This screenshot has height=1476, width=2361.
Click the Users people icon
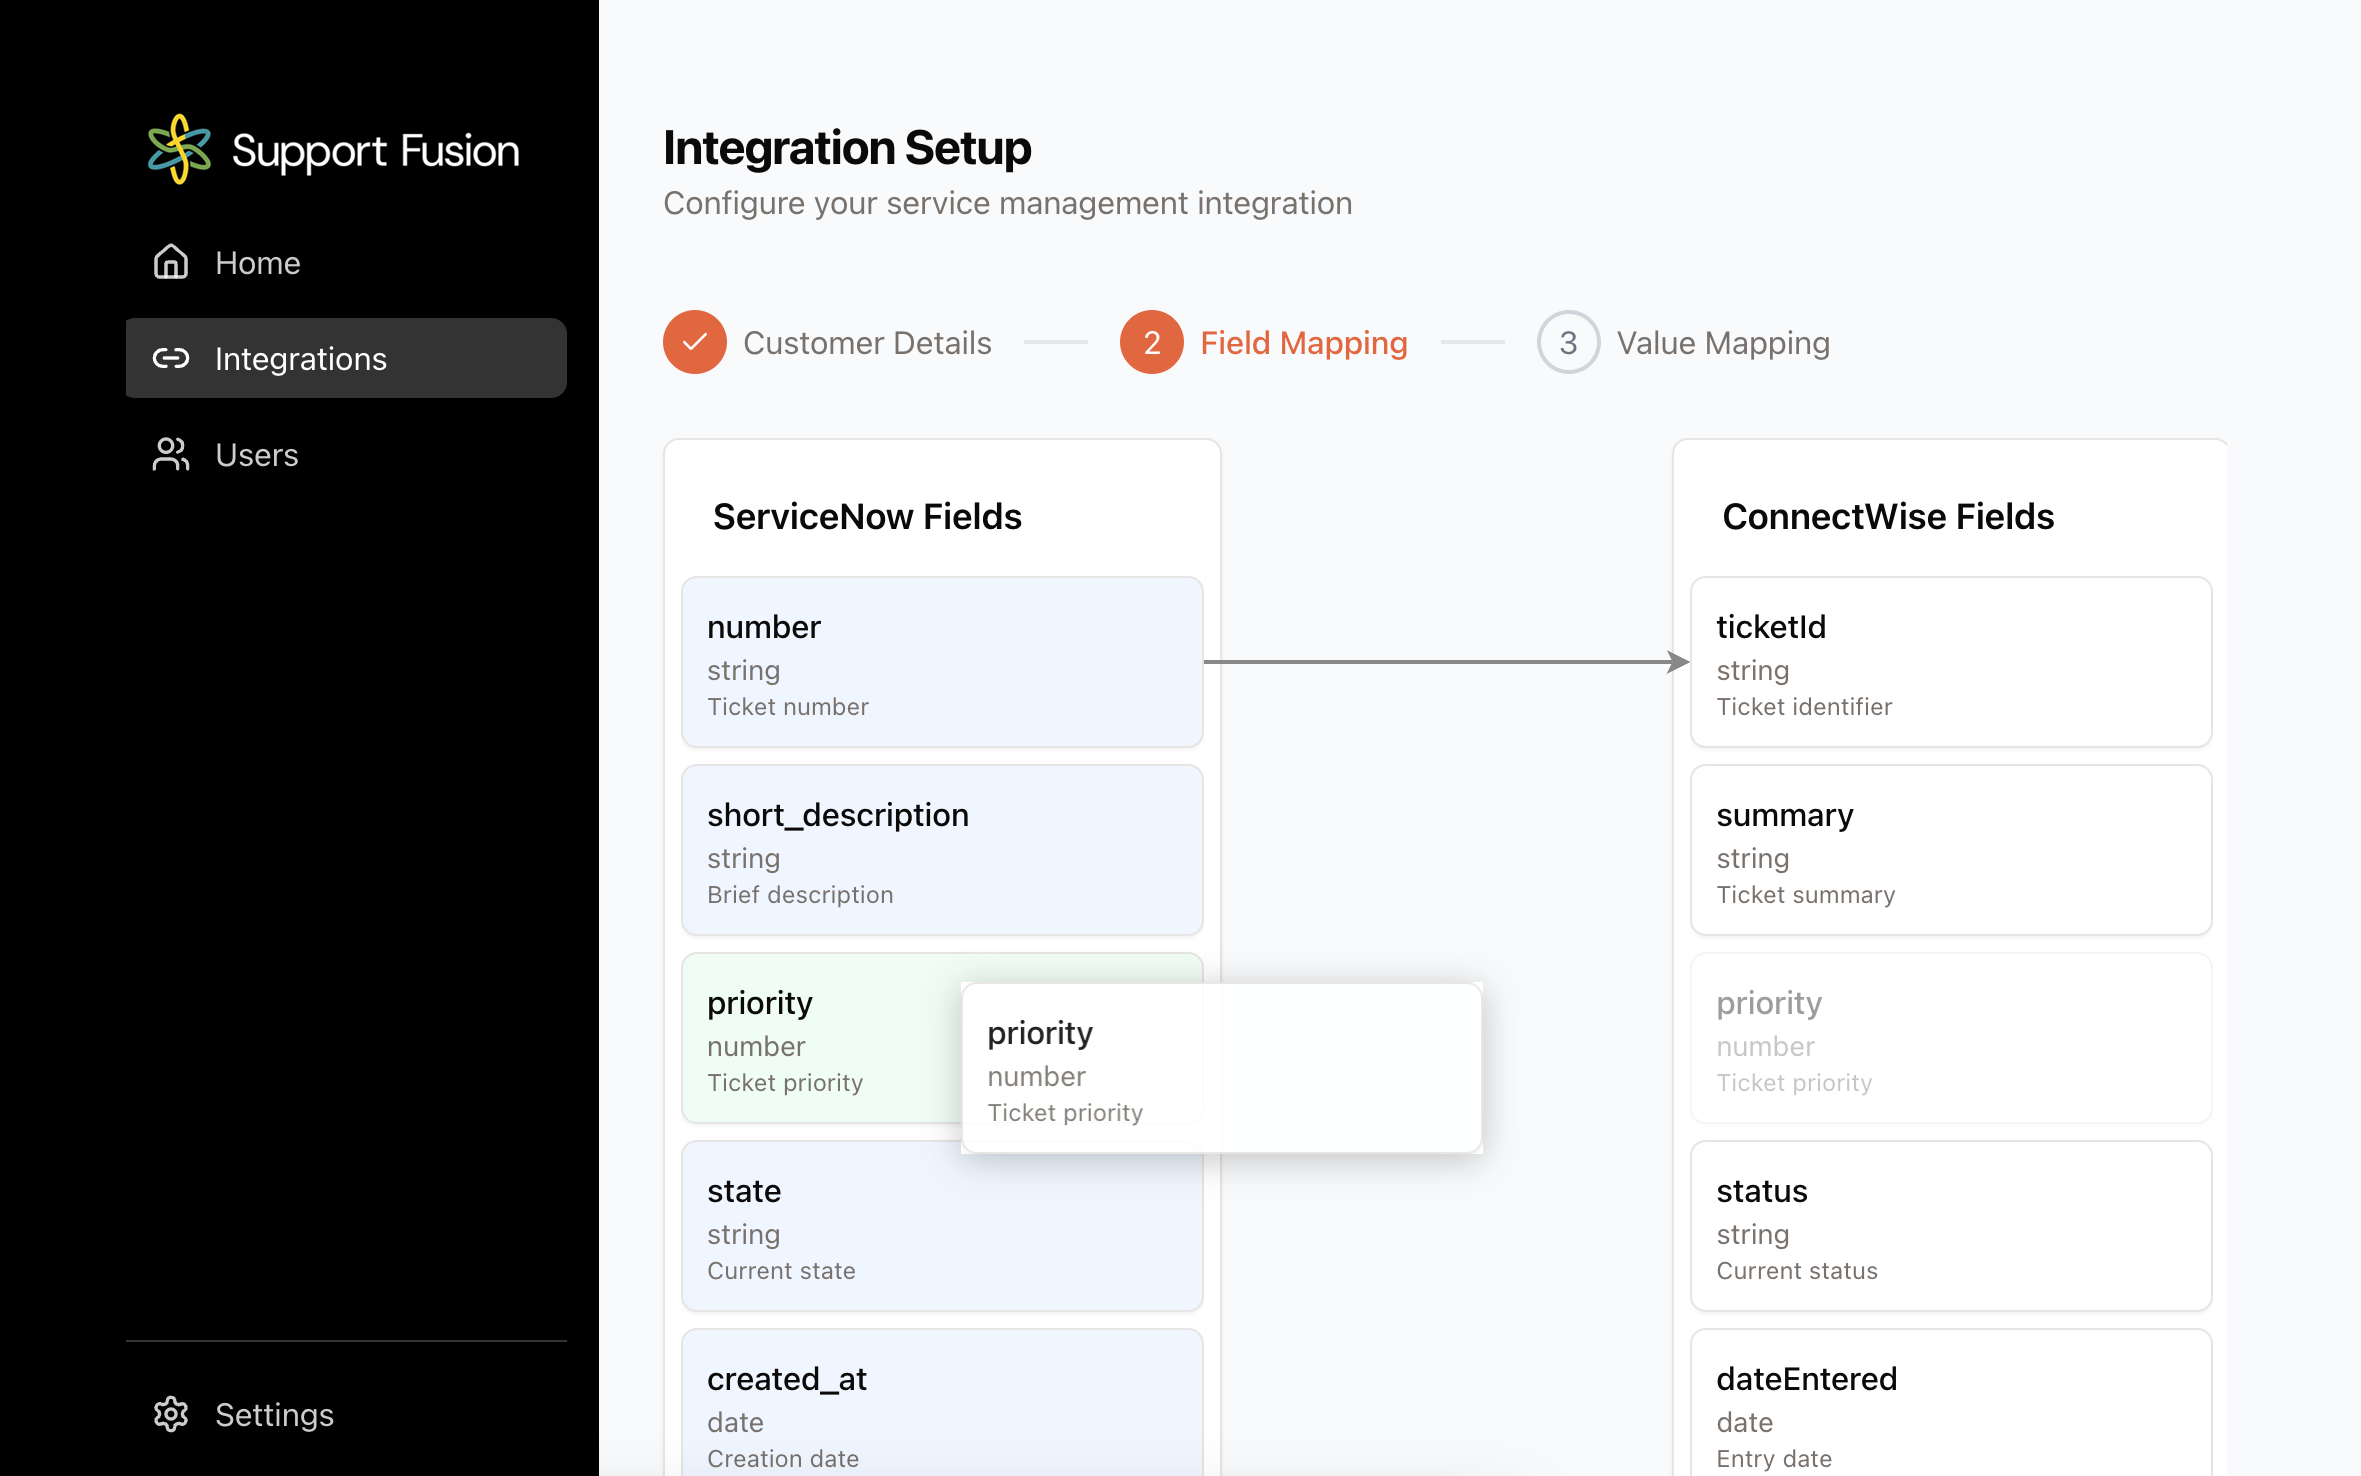[171, 454]
